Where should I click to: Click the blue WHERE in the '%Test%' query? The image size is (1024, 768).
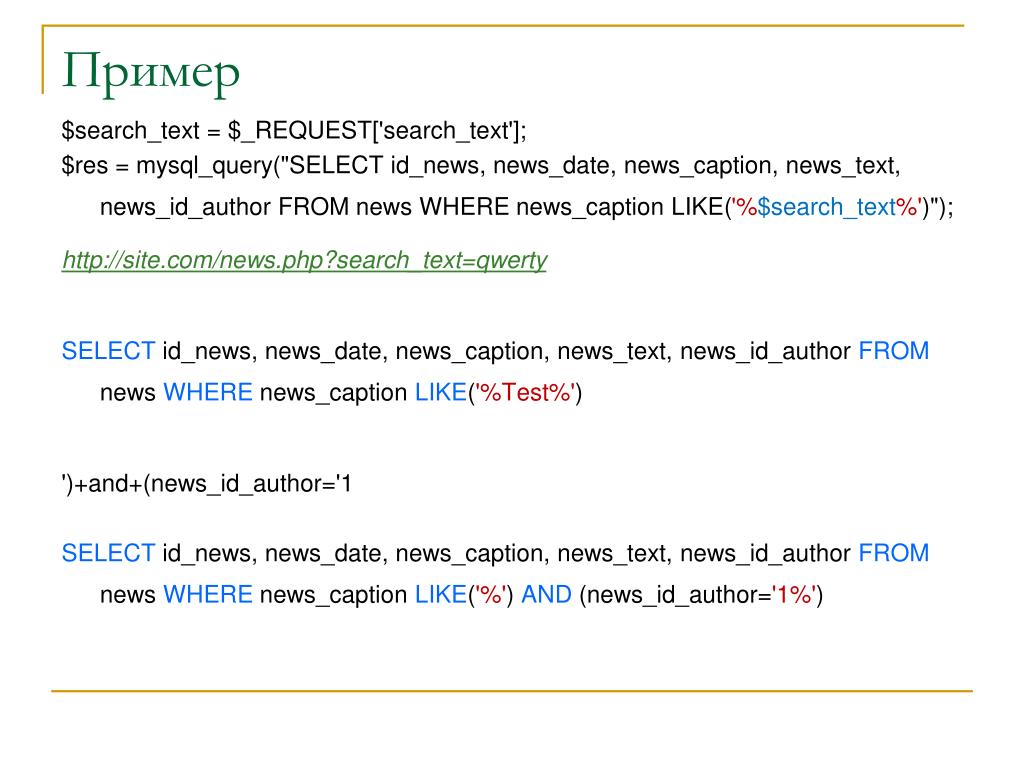[x=208, y=392]
